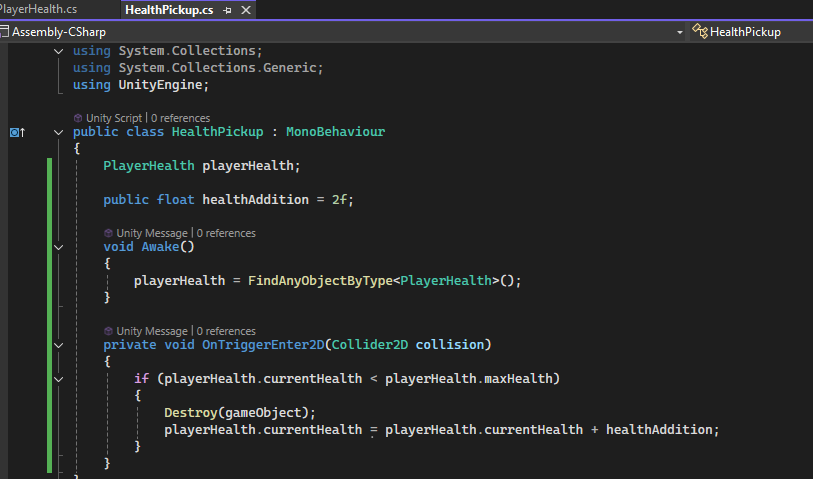
Task: Click the Unity icon beside 'Unity Script'
Action: pyautogui.click(x=78, y=118)
